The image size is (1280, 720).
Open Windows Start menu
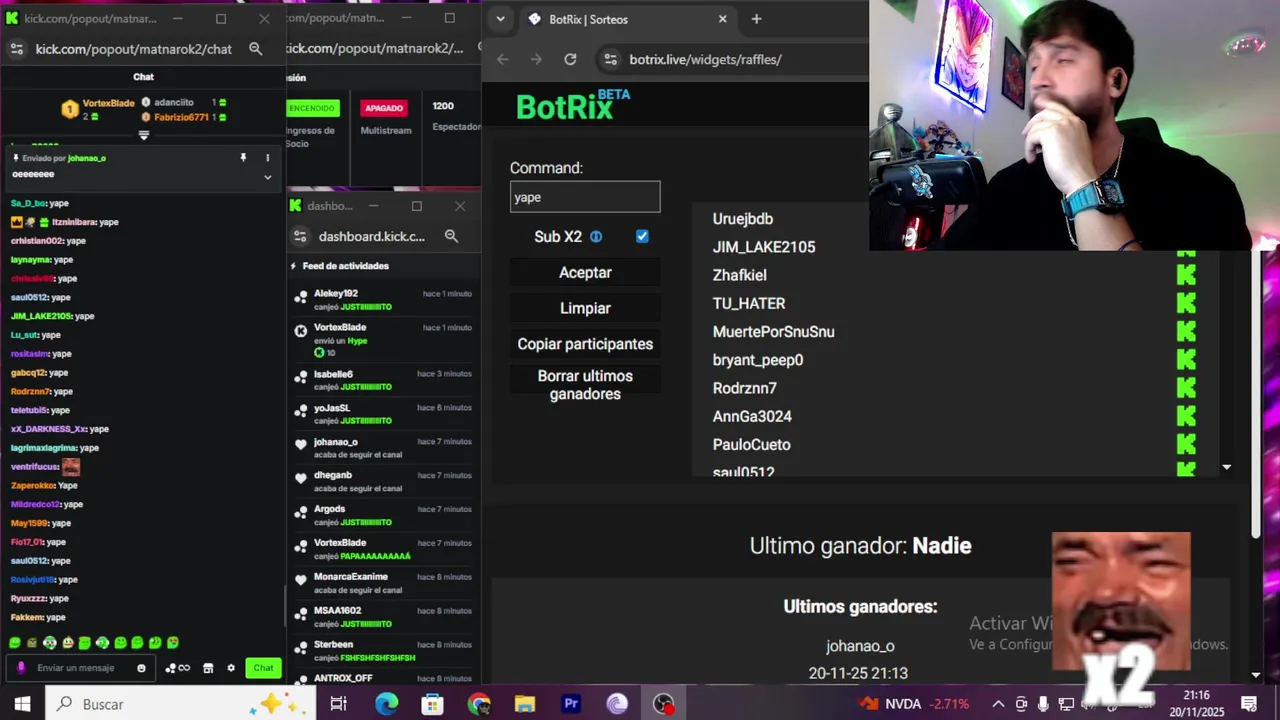pyautogui.click(x=22, y=704)
